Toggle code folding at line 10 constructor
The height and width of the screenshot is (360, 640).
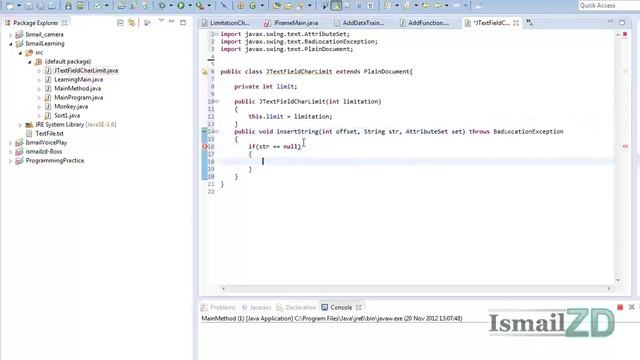(x=217, y=102)
